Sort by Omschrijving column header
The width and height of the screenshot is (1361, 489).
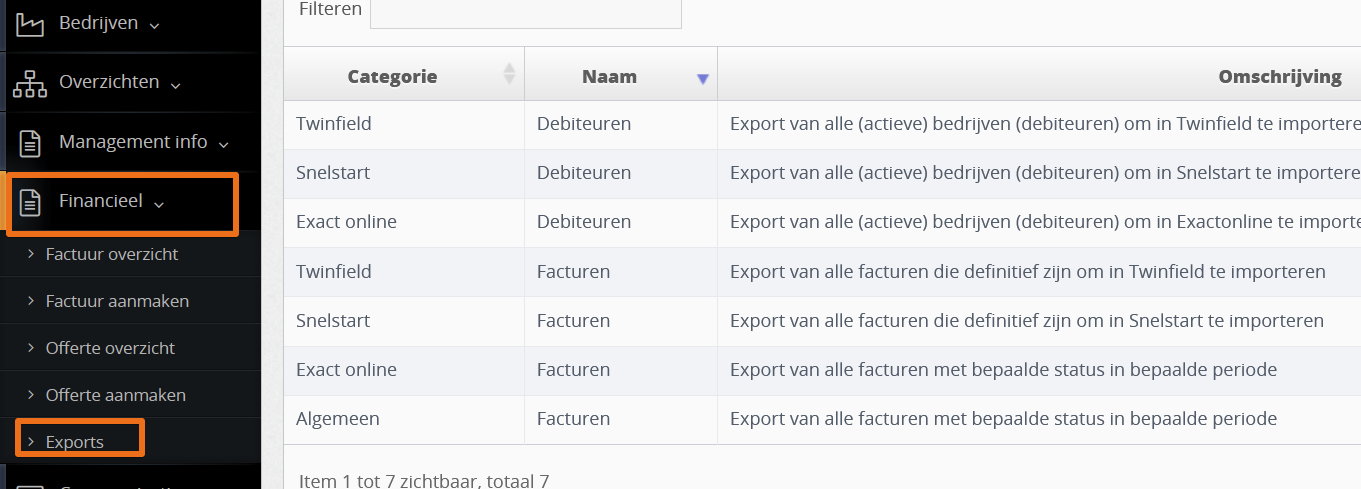point(1280,76)
